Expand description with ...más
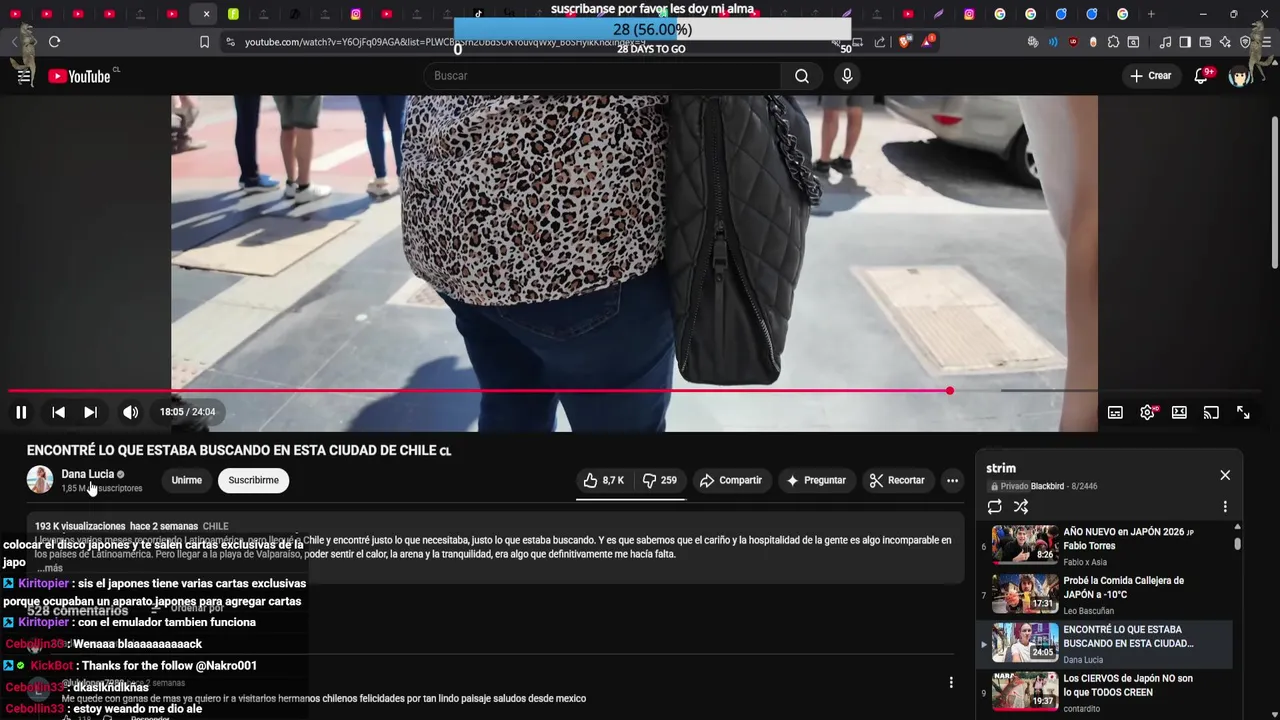The image size is (1280, 720). tap(50, 568)
